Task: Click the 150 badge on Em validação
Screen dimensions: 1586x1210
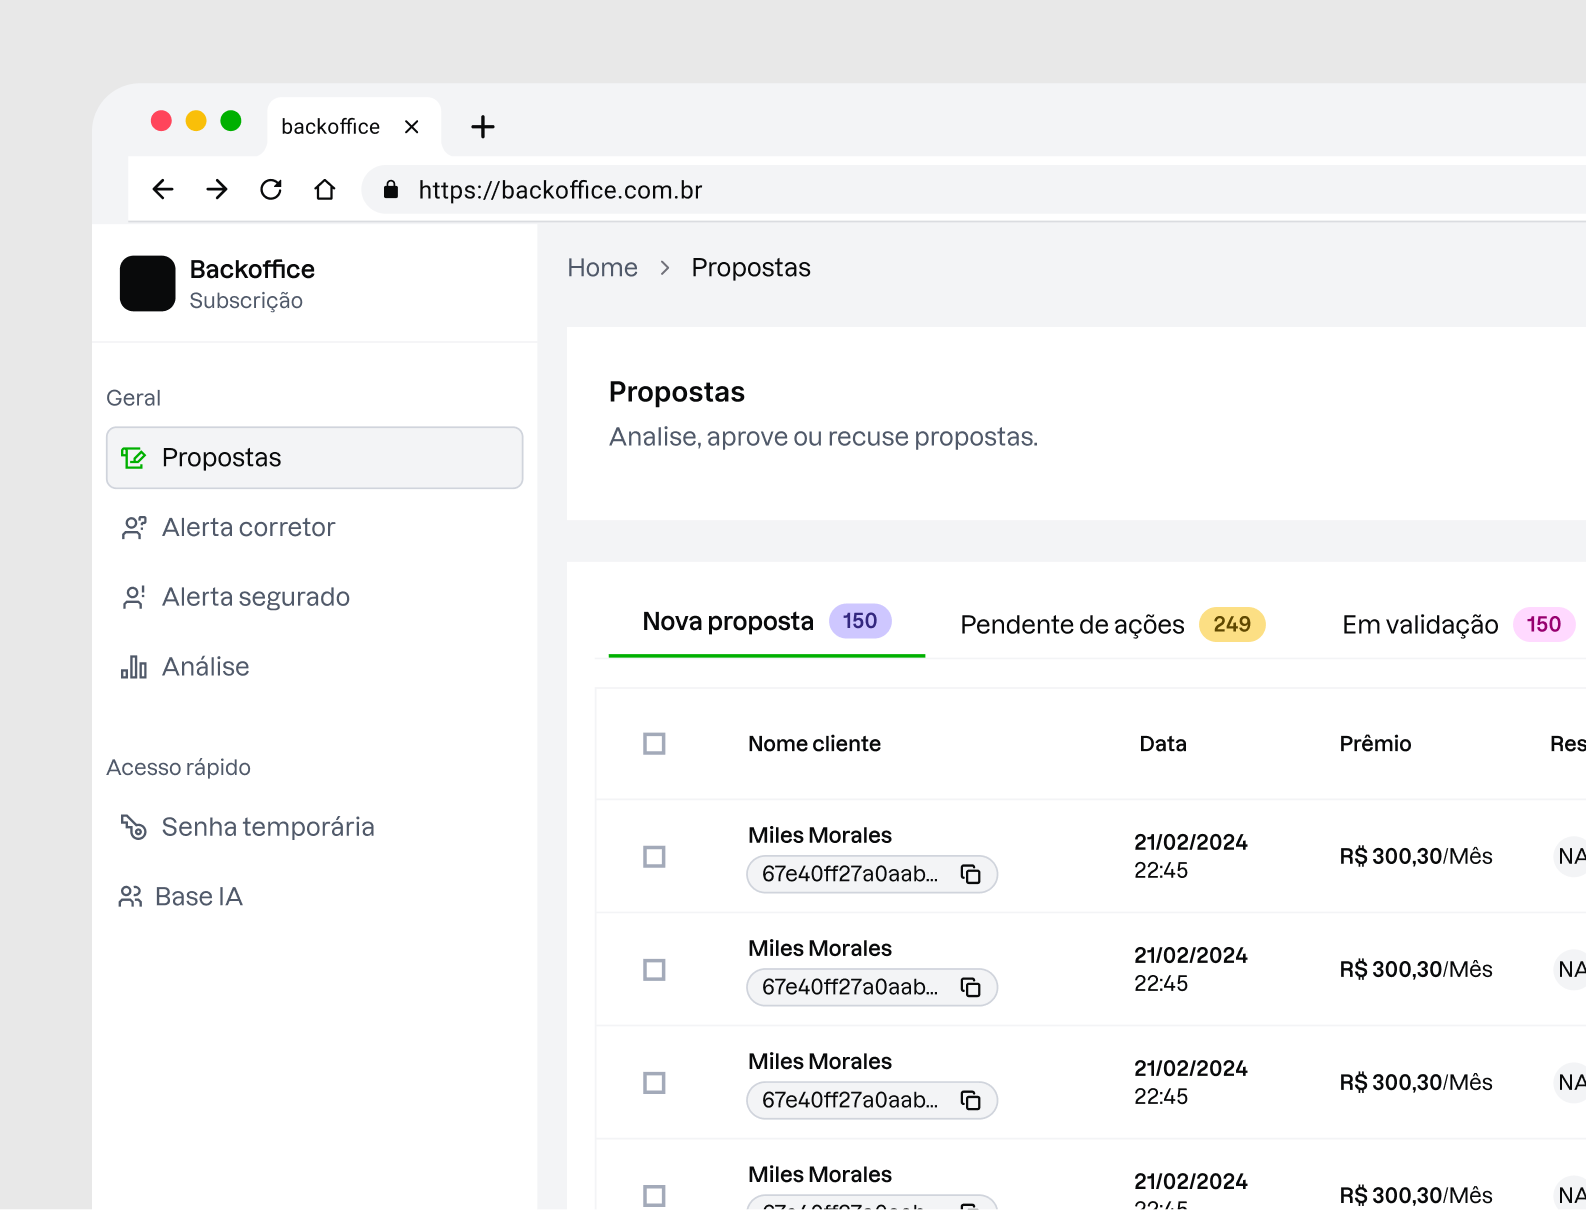Action: [1544, 625]
